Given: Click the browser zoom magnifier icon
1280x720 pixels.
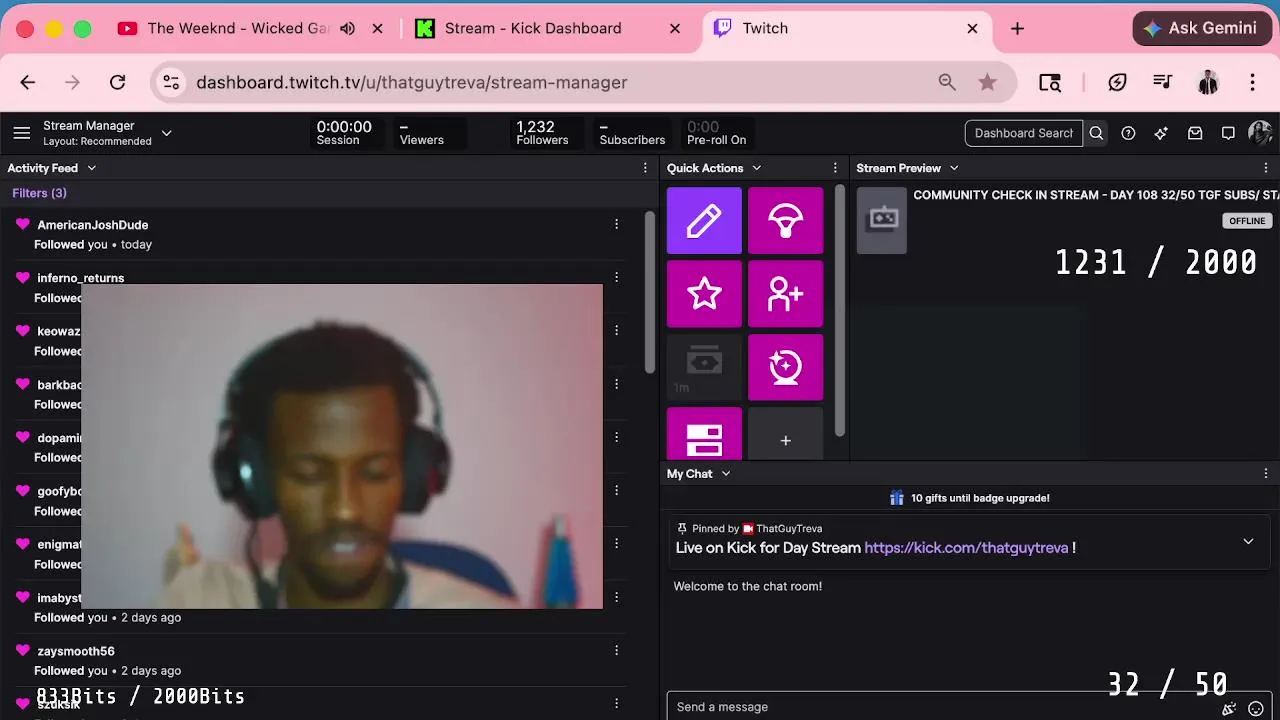Looking at the screenshot, I should 946,82.
